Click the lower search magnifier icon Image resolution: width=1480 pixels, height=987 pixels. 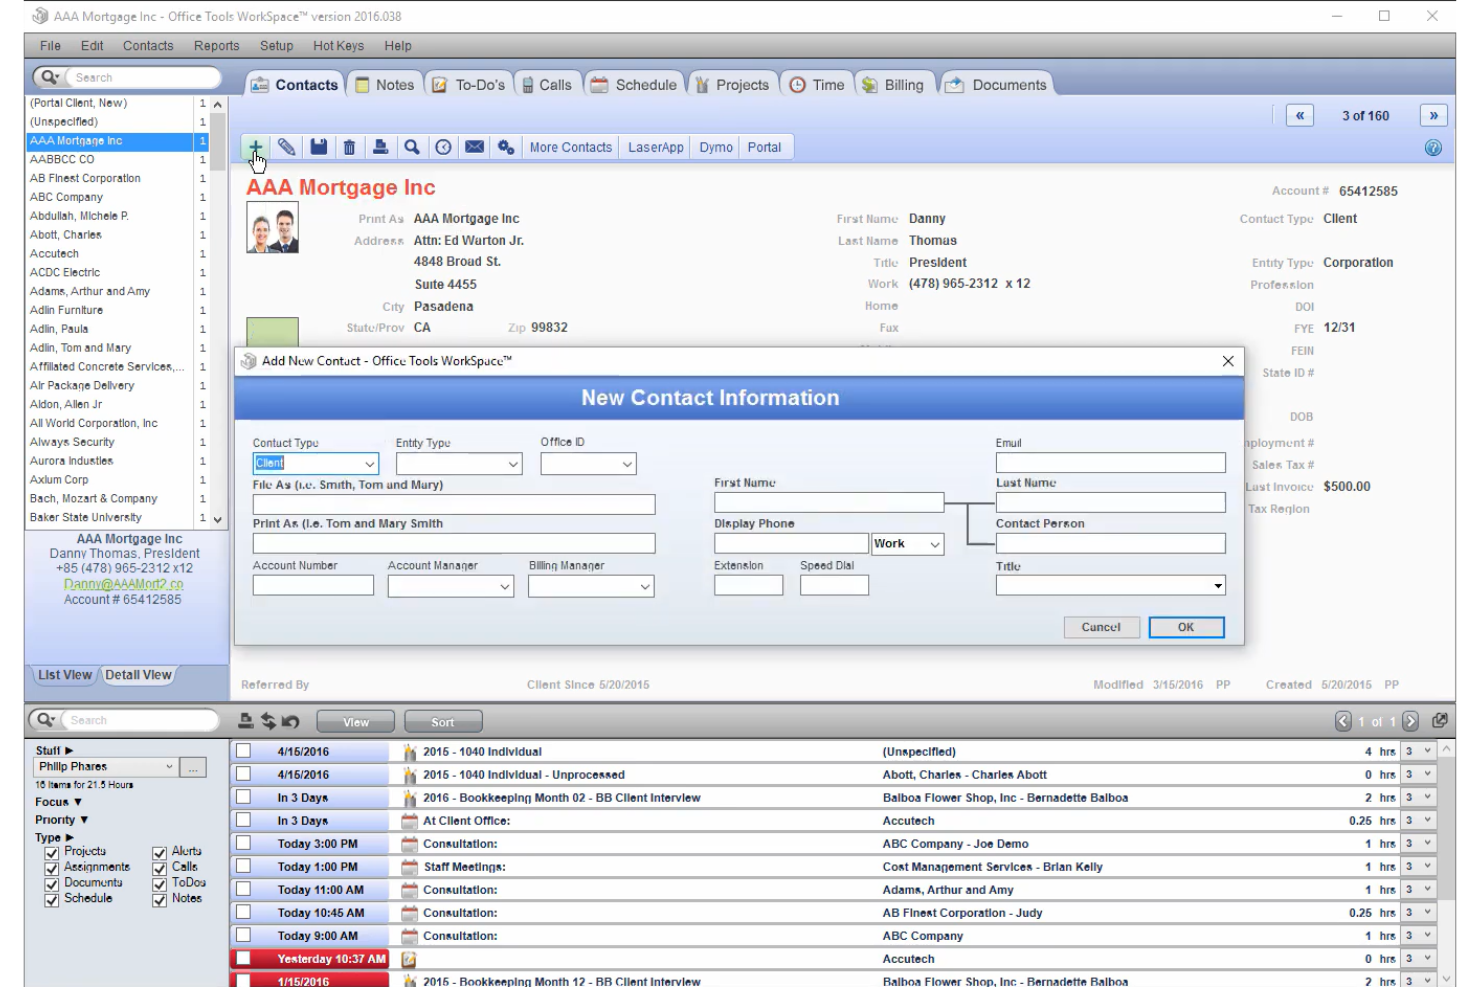[46, 720]
